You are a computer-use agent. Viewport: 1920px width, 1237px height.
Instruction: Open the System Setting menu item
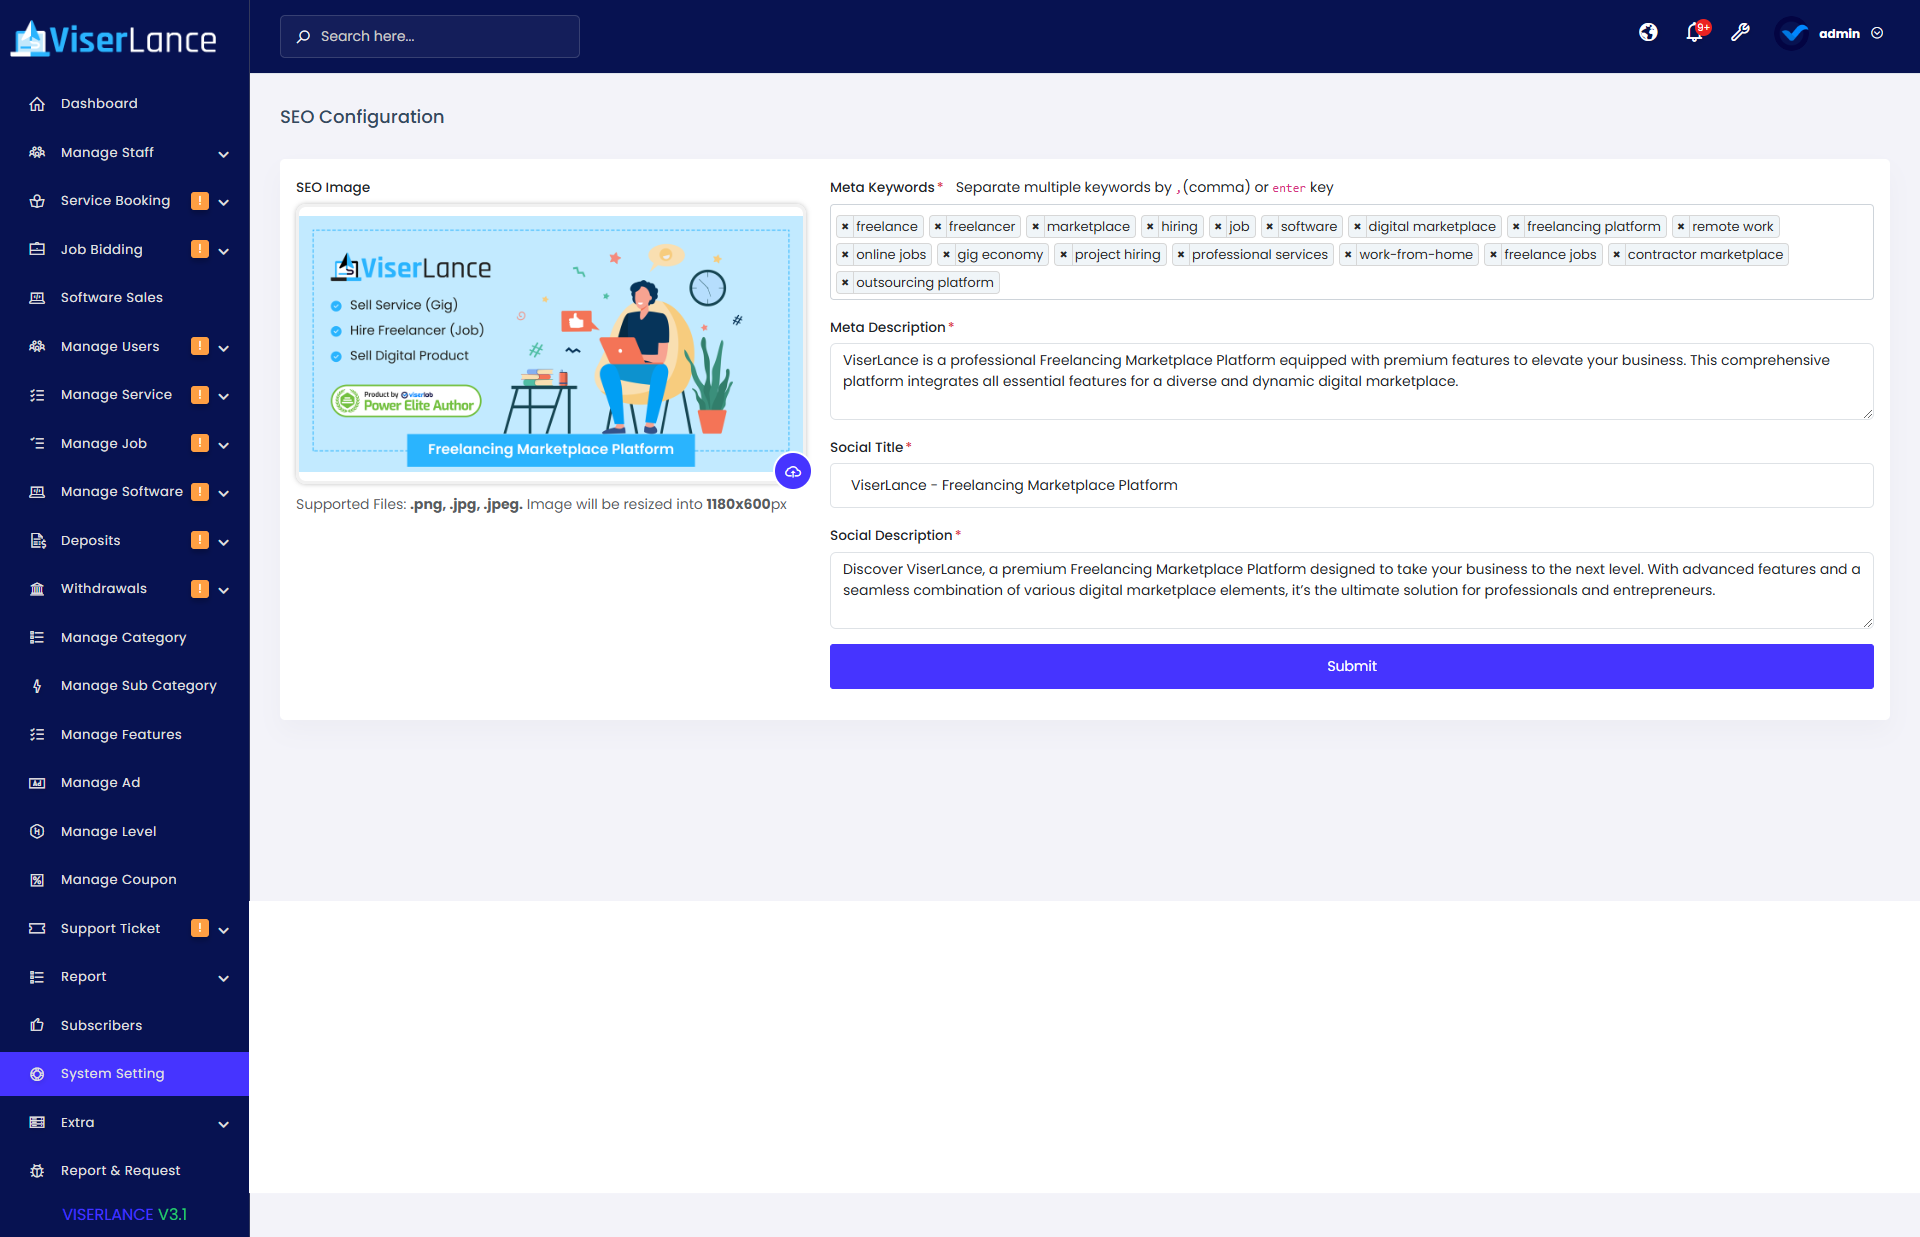112,1073
